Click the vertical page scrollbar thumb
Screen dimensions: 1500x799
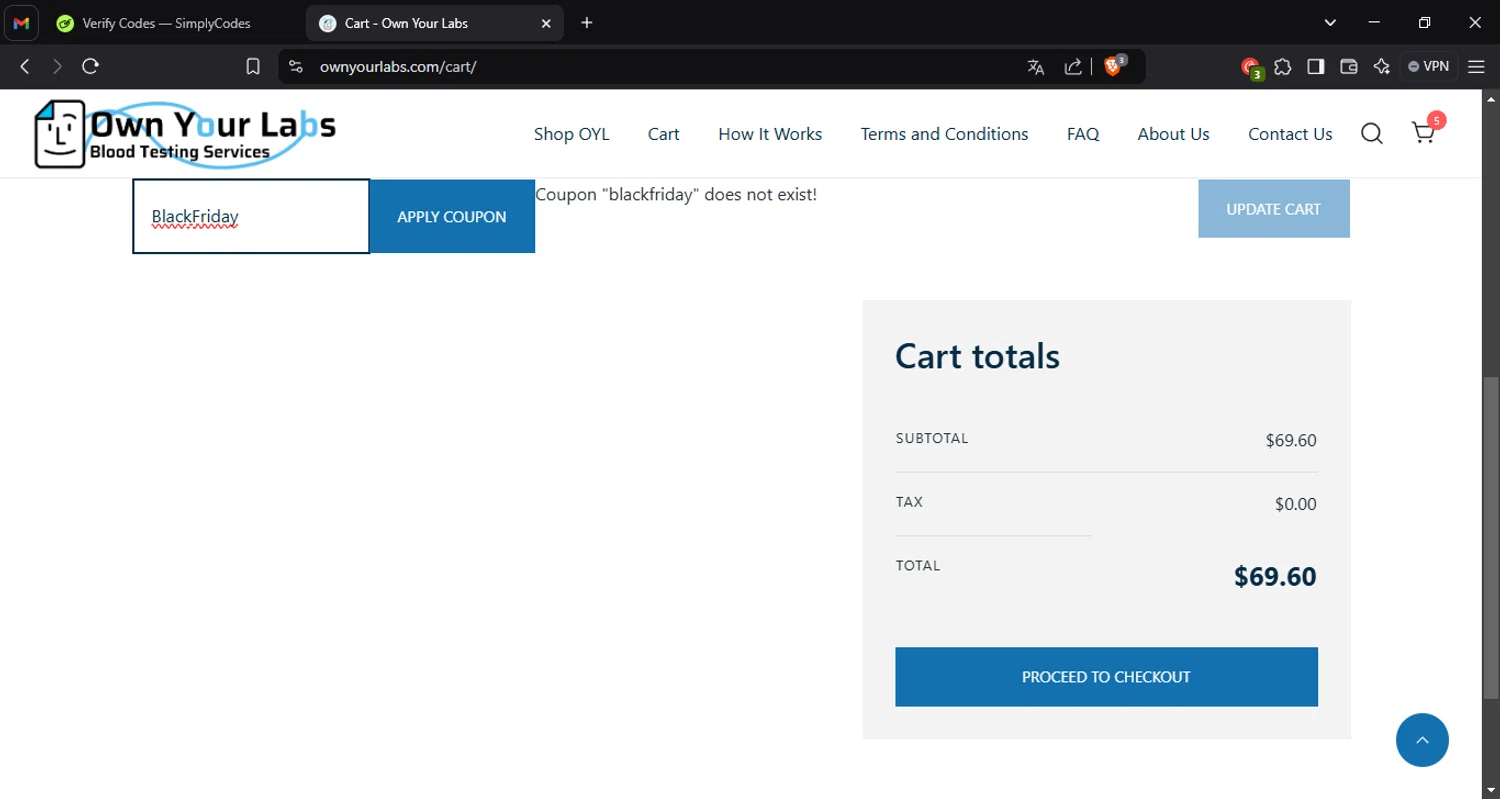pos(1491,538)
